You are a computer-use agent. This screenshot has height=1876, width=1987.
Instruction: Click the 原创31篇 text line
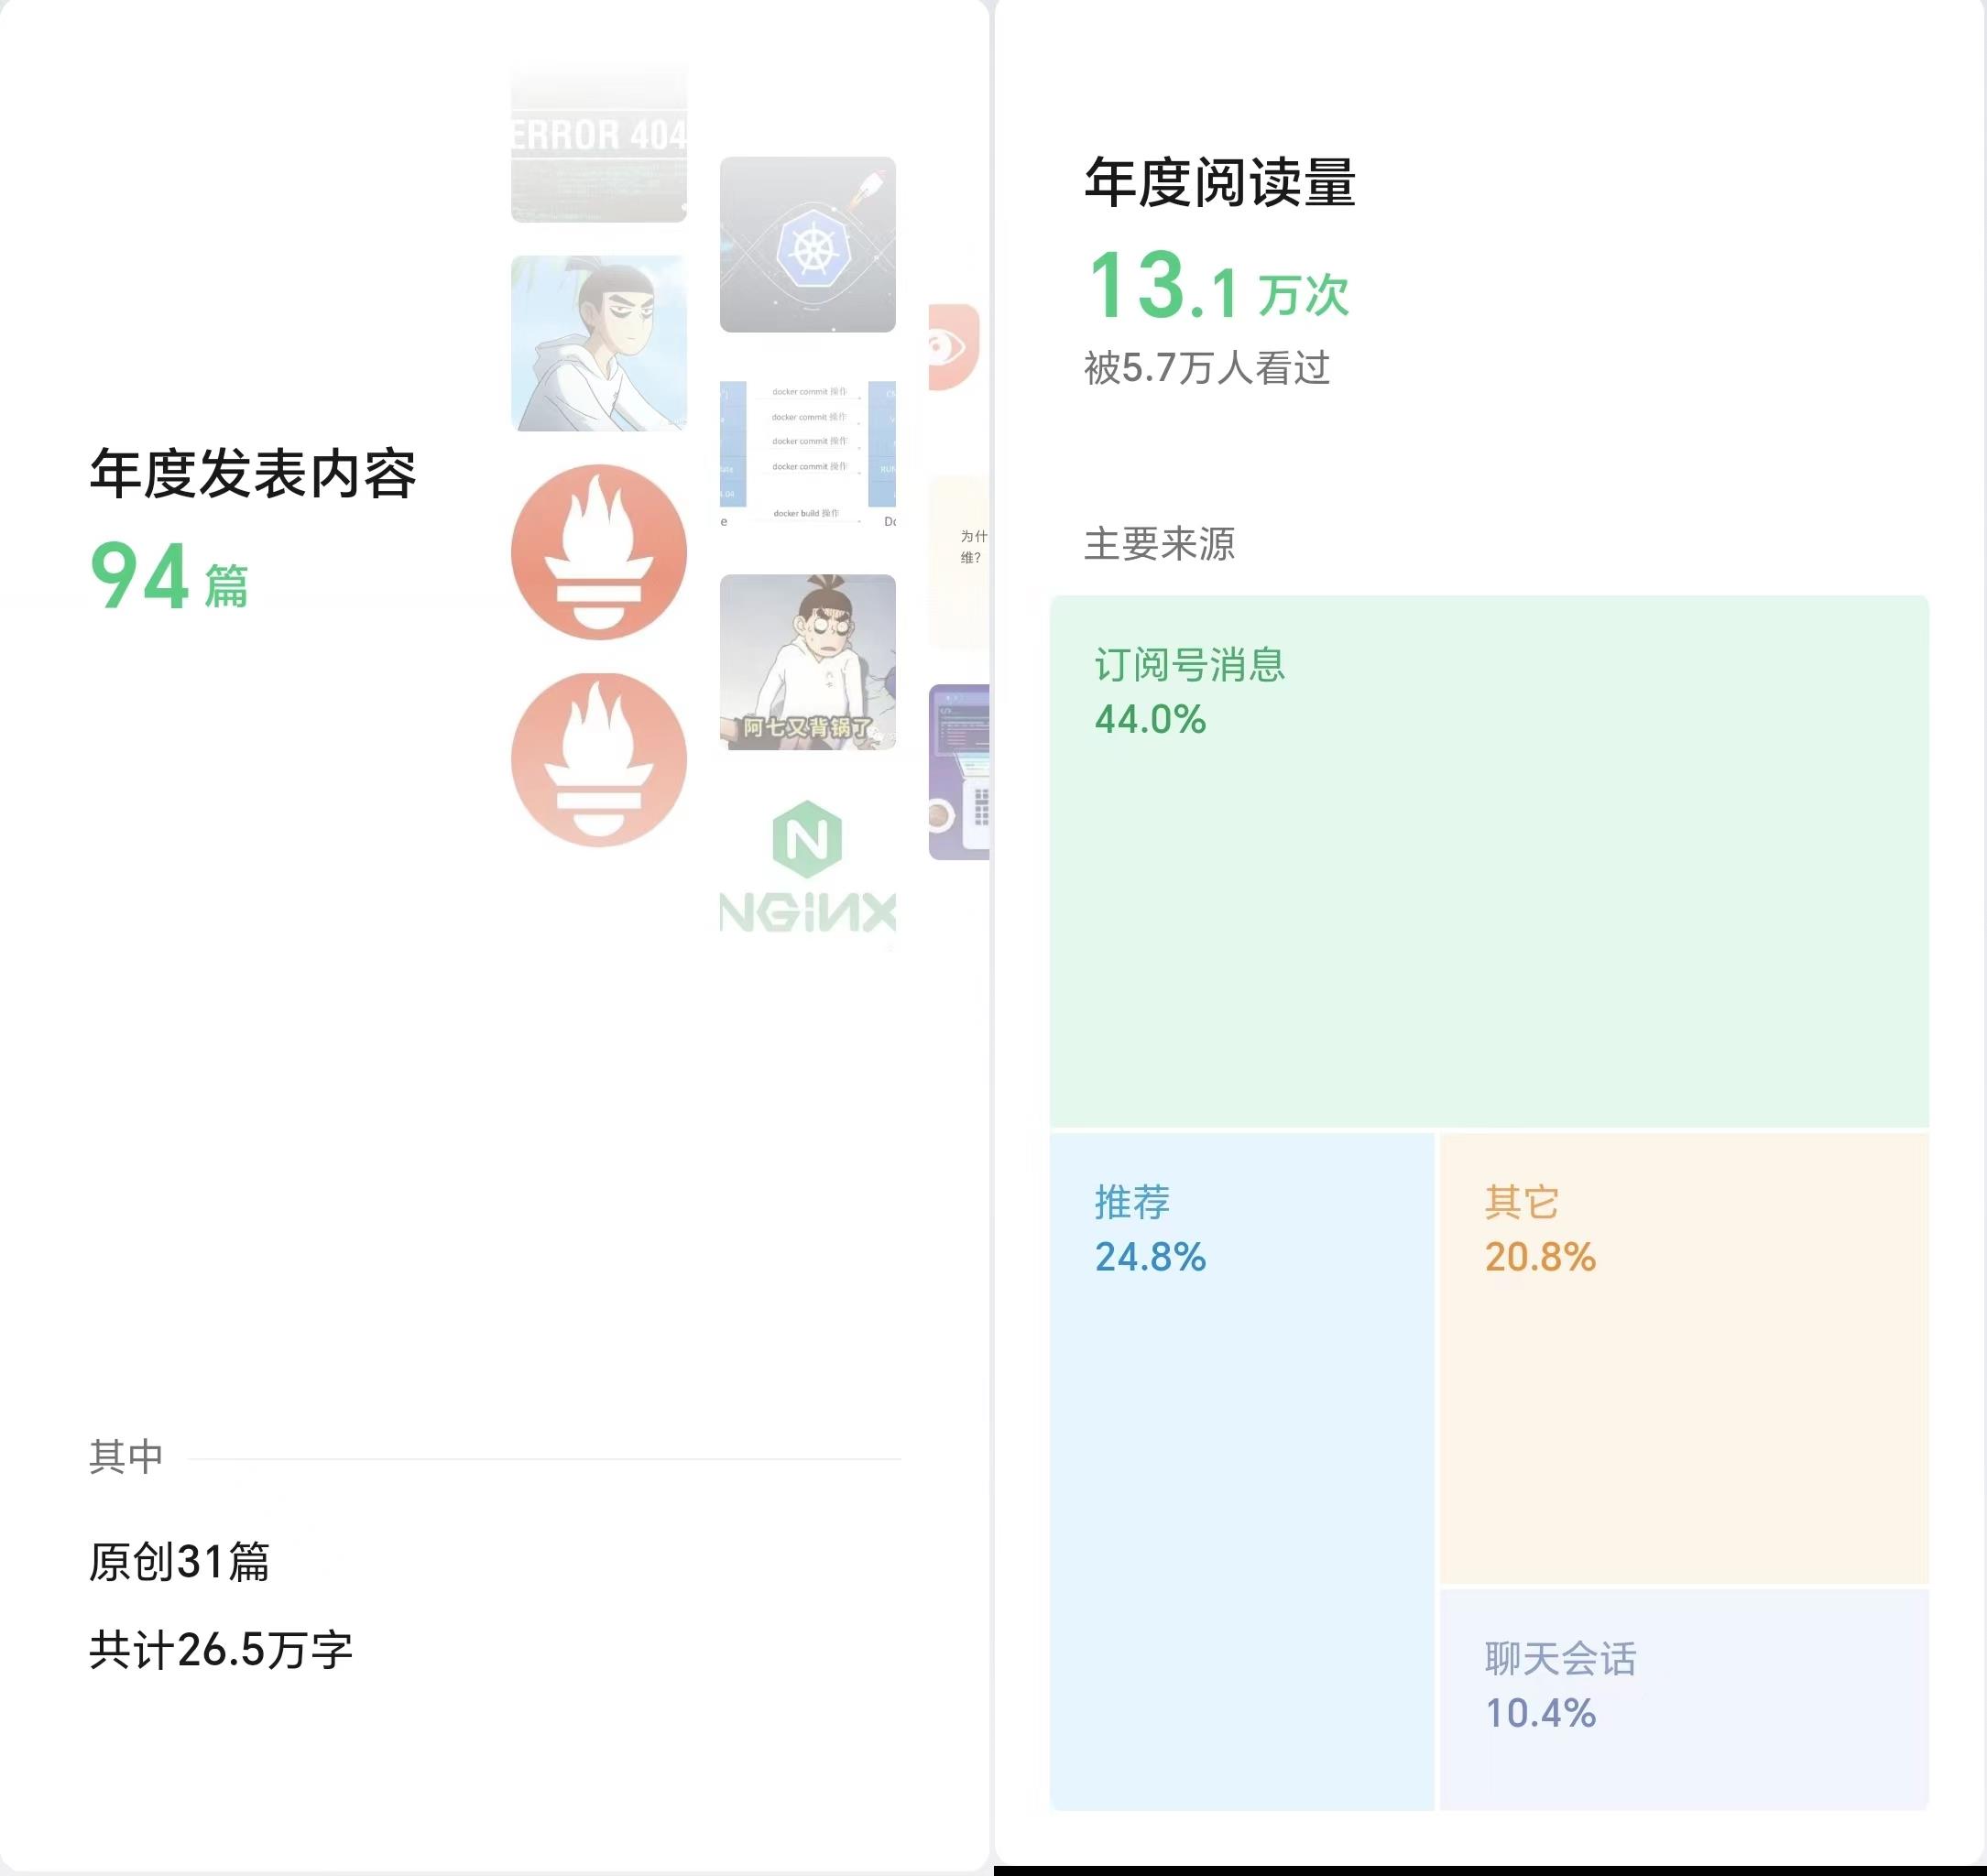click(180, 1561)
